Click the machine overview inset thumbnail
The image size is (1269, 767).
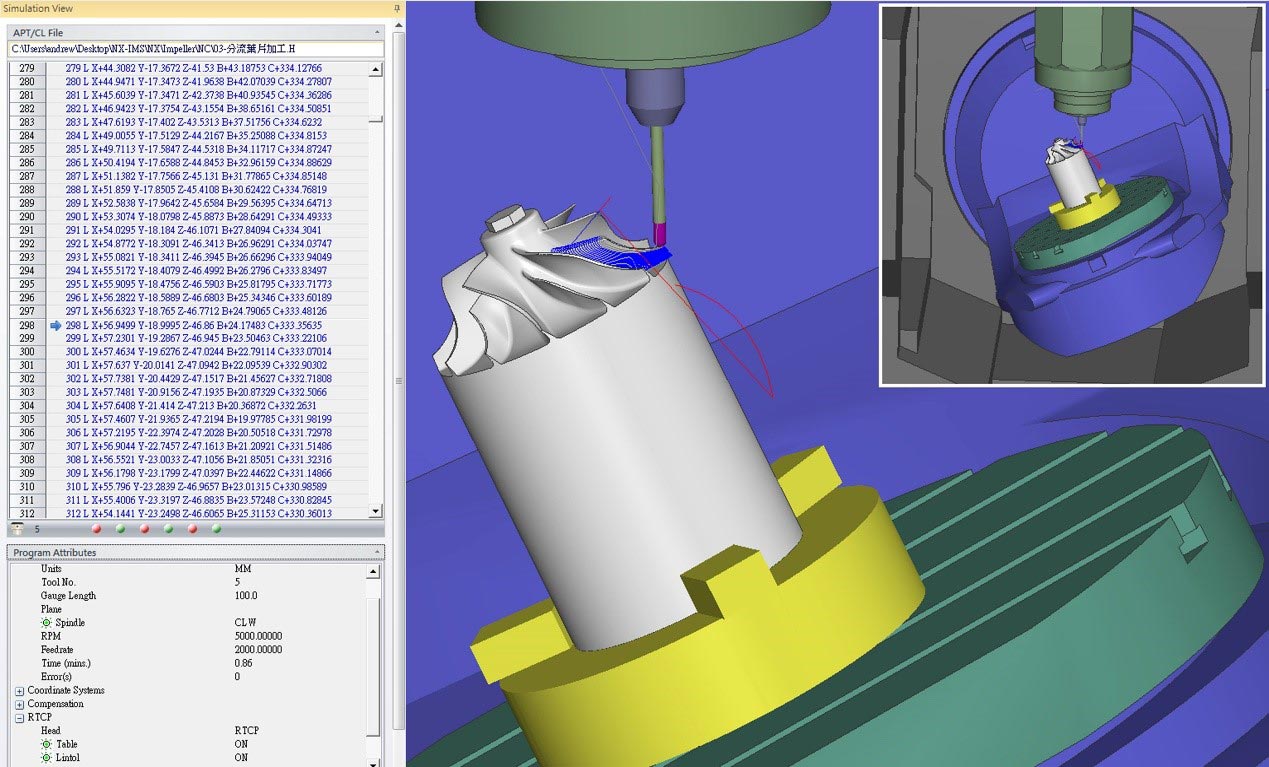(1072, 195)
